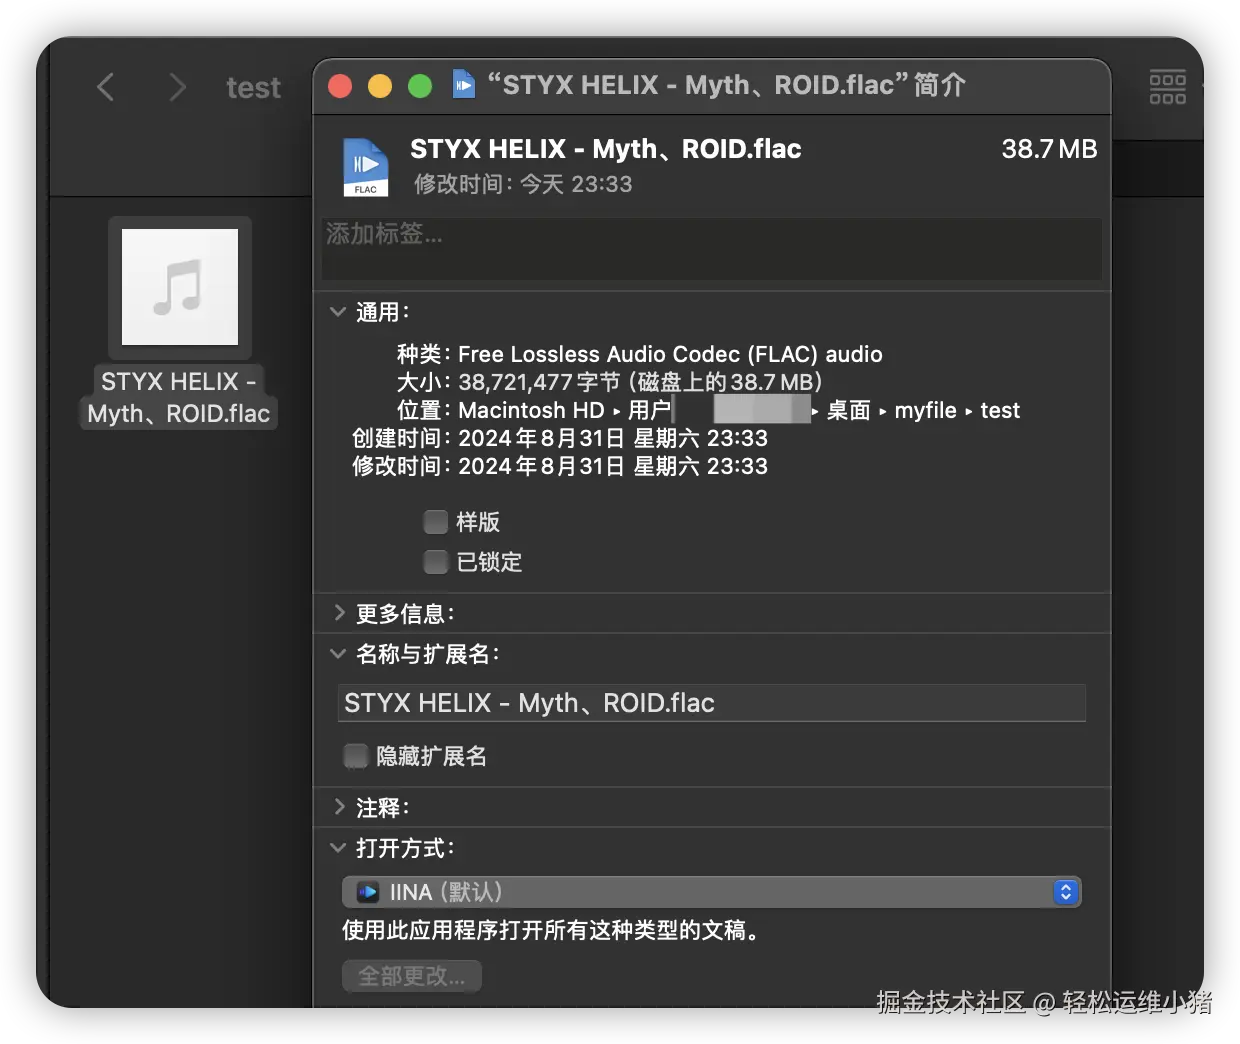This screenshot has width=1240, height=1044.
Task: Collapse the 通用 section
Action: click(338, 312)
